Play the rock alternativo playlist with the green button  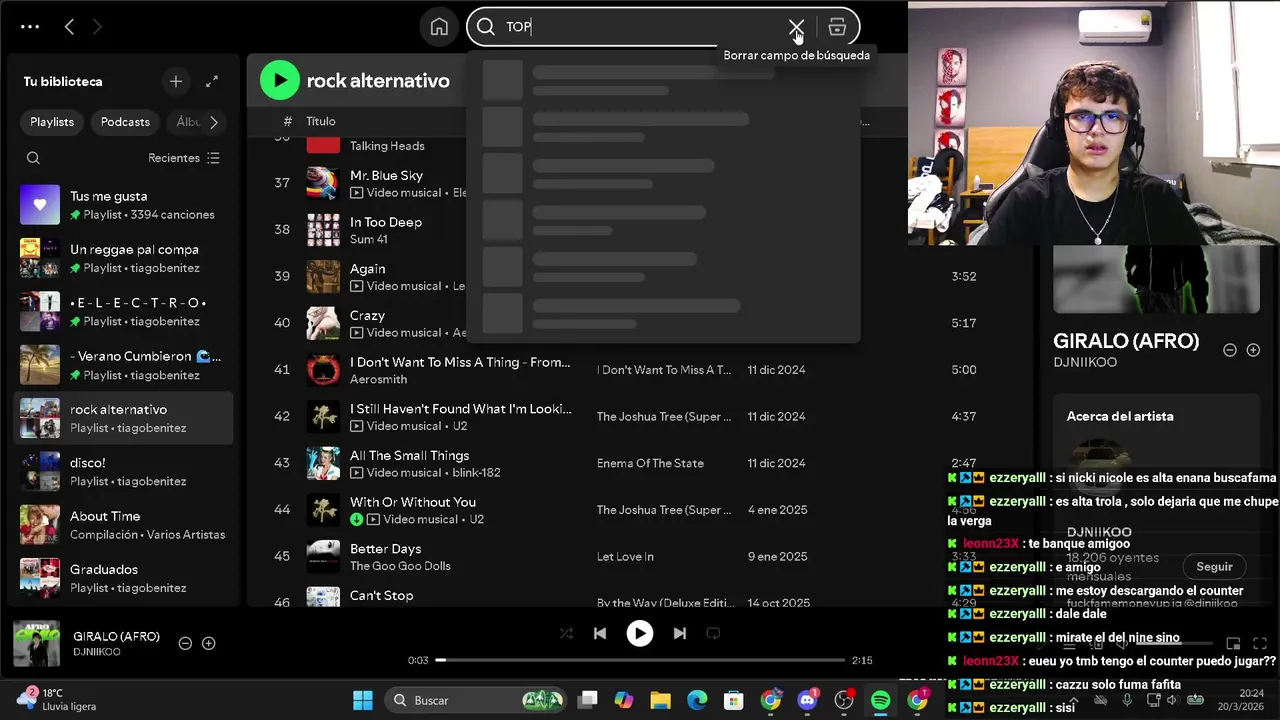tap(280, 80)
